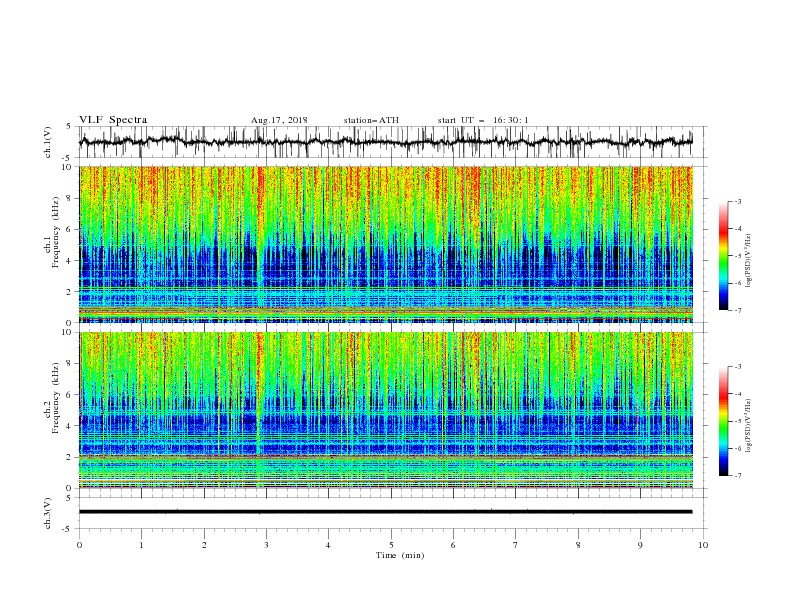Pick the ch.1 PSD color scale bar
This screenshot has height=612, width=792.
click(723, 256)
